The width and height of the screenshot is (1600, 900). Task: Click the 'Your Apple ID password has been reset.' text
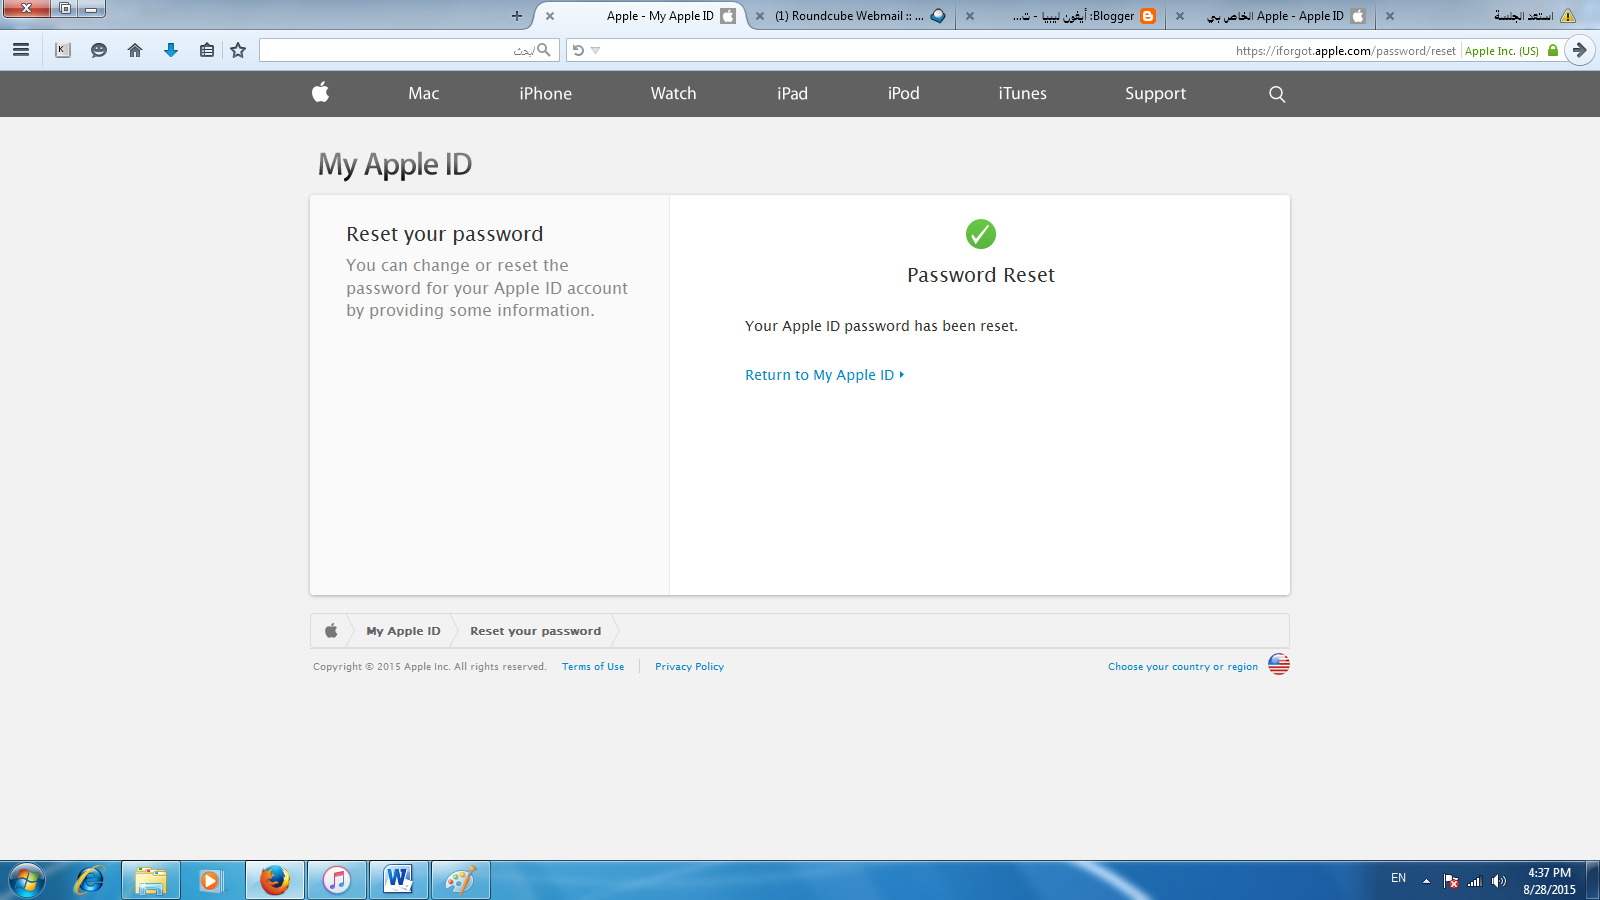tap(881, 326)
